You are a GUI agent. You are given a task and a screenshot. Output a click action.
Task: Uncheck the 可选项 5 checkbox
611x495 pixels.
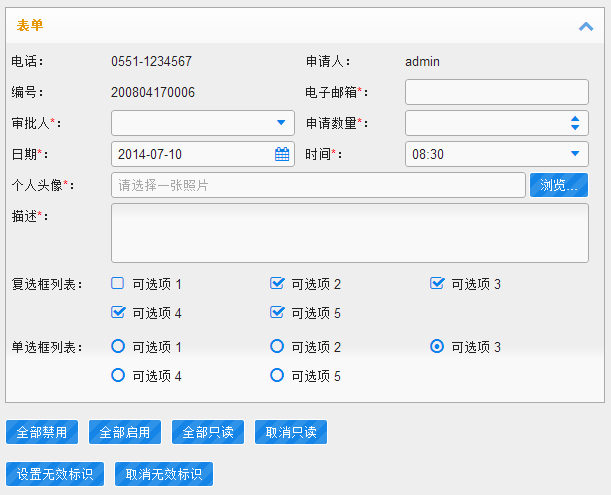[277, 312]
